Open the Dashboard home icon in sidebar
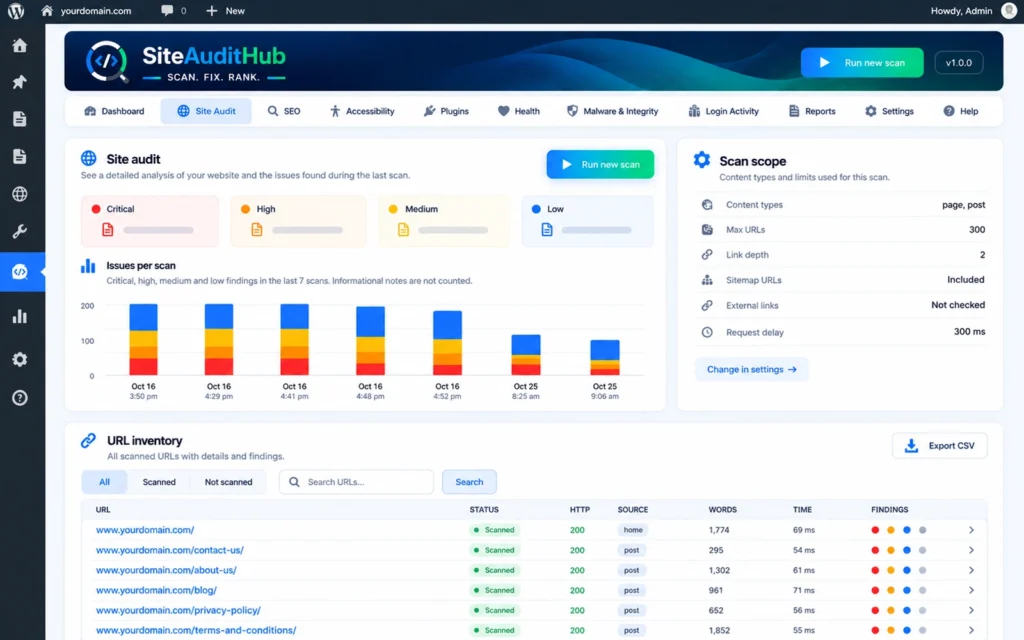The height and width of the screenshot is (640, 1024). [x=20, y=45]
